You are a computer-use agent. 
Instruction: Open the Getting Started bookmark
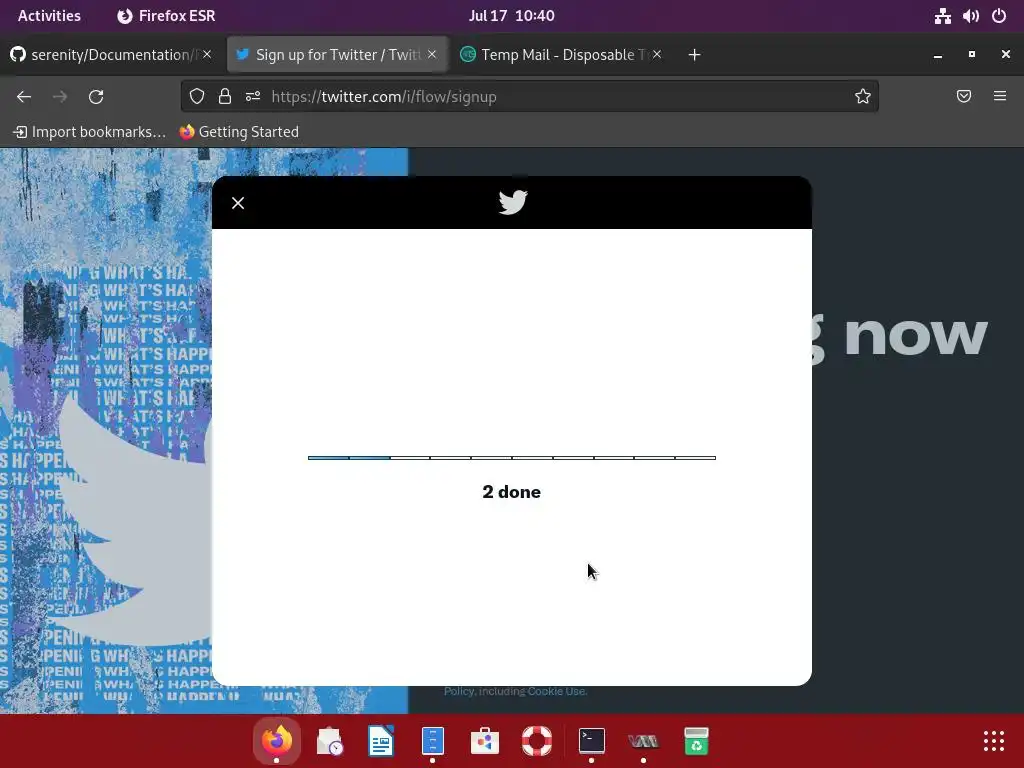(239, 132)
